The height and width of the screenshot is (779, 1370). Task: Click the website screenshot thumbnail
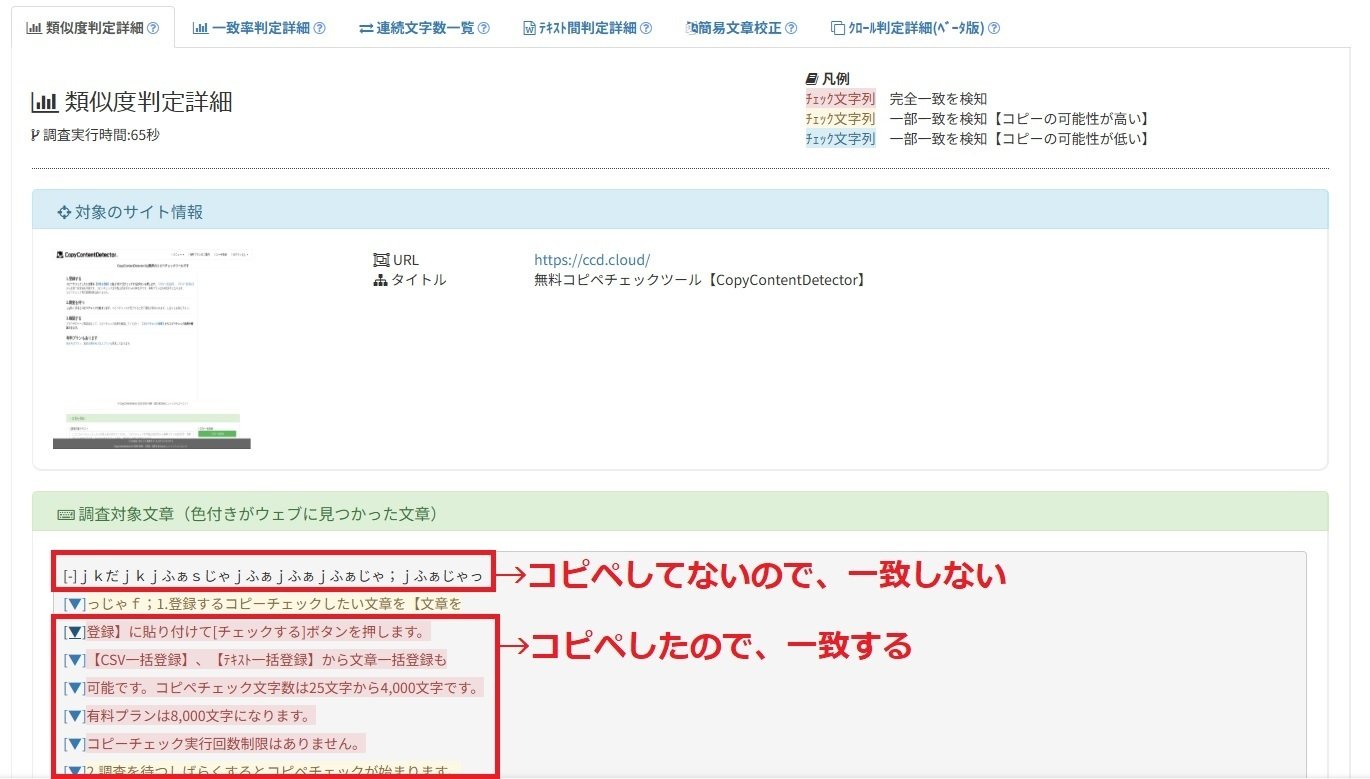151,348
